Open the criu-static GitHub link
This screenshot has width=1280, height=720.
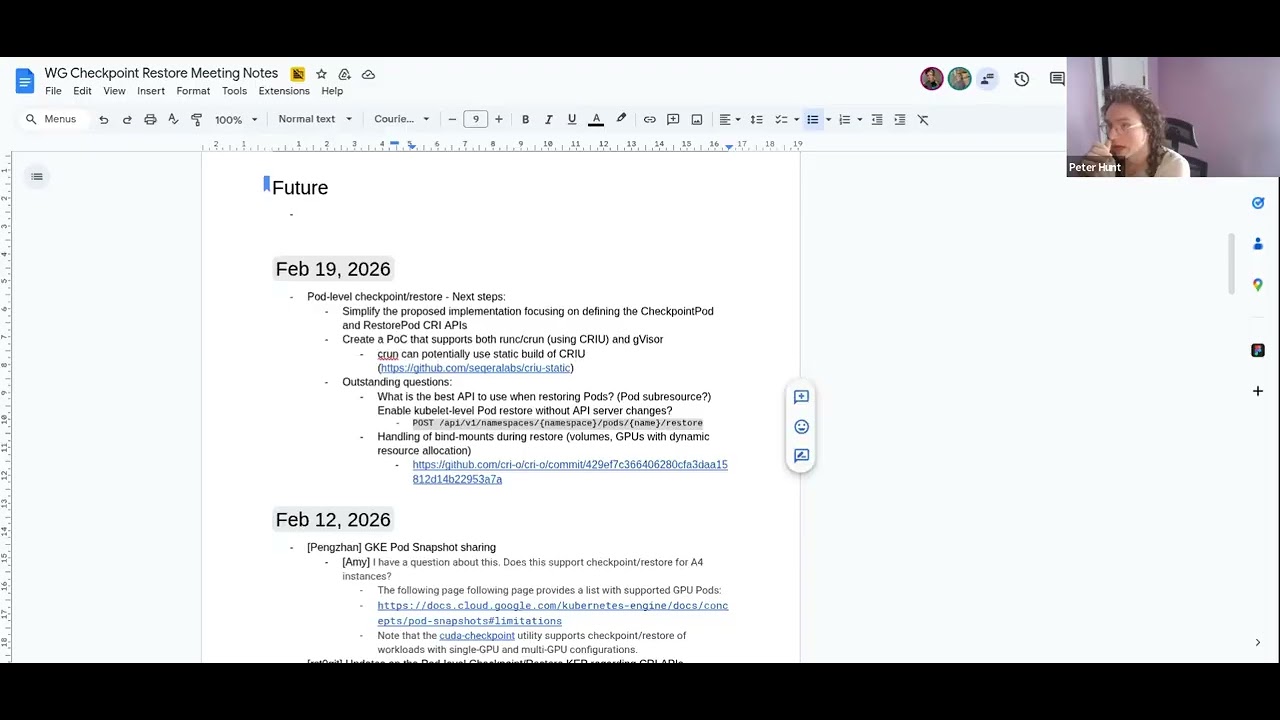click(475, 368)
